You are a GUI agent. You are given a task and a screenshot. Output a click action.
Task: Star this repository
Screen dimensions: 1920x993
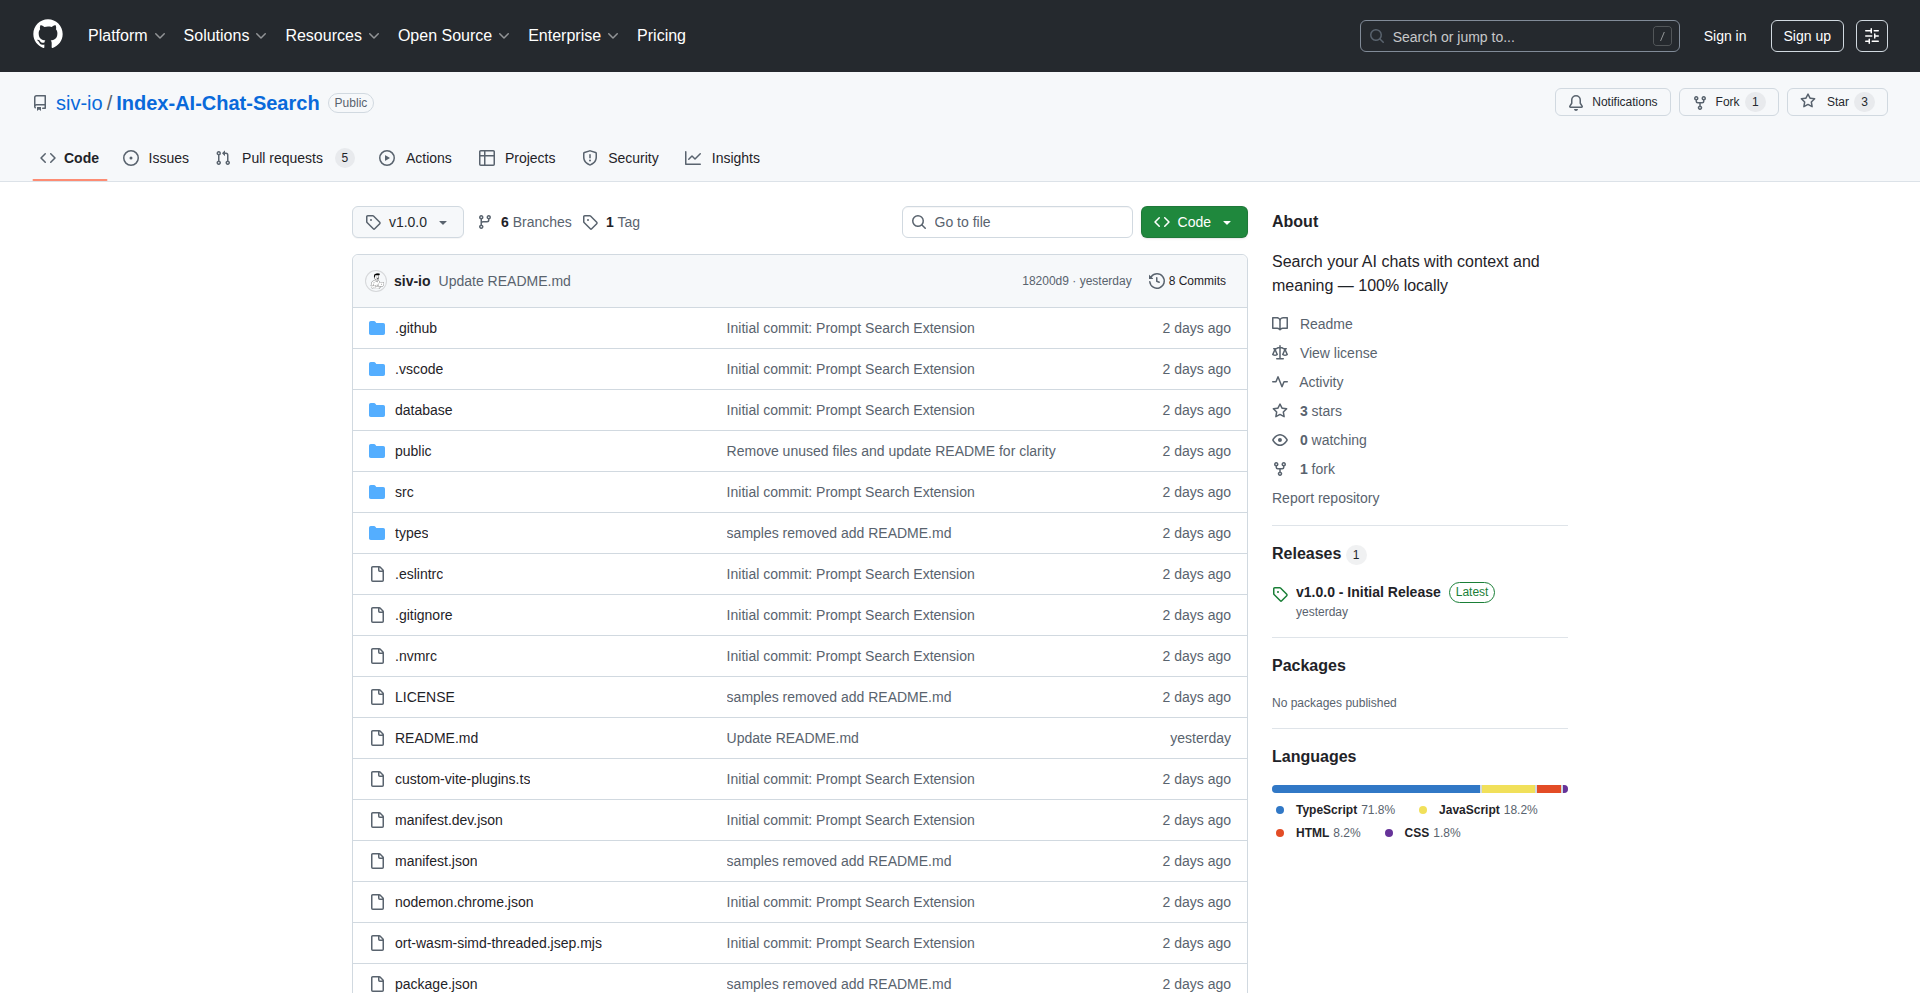(x=1836, y=102)
